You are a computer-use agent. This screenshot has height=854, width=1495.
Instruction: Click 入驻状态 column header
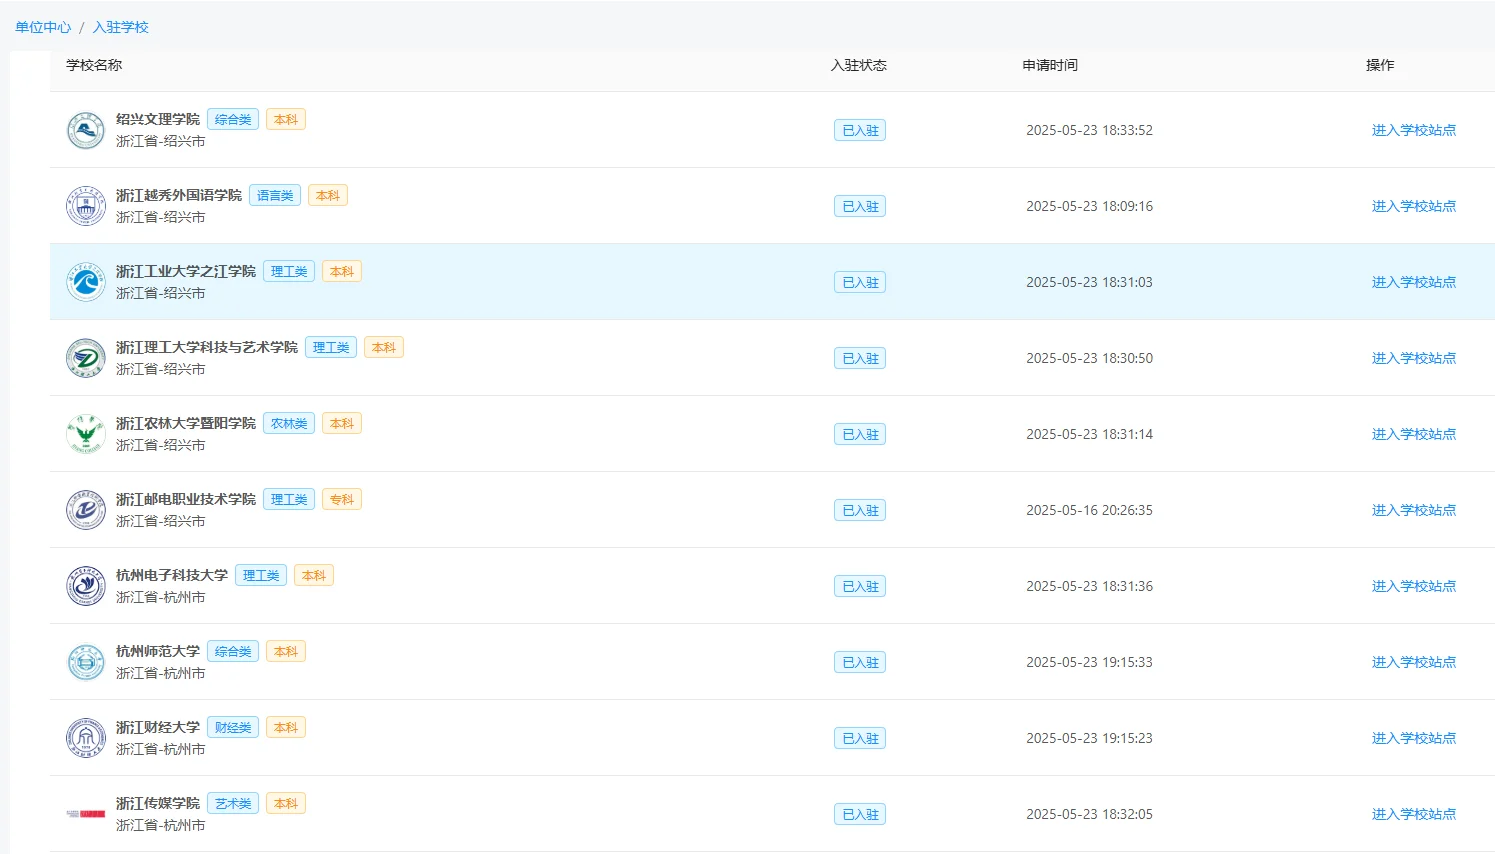859,65
